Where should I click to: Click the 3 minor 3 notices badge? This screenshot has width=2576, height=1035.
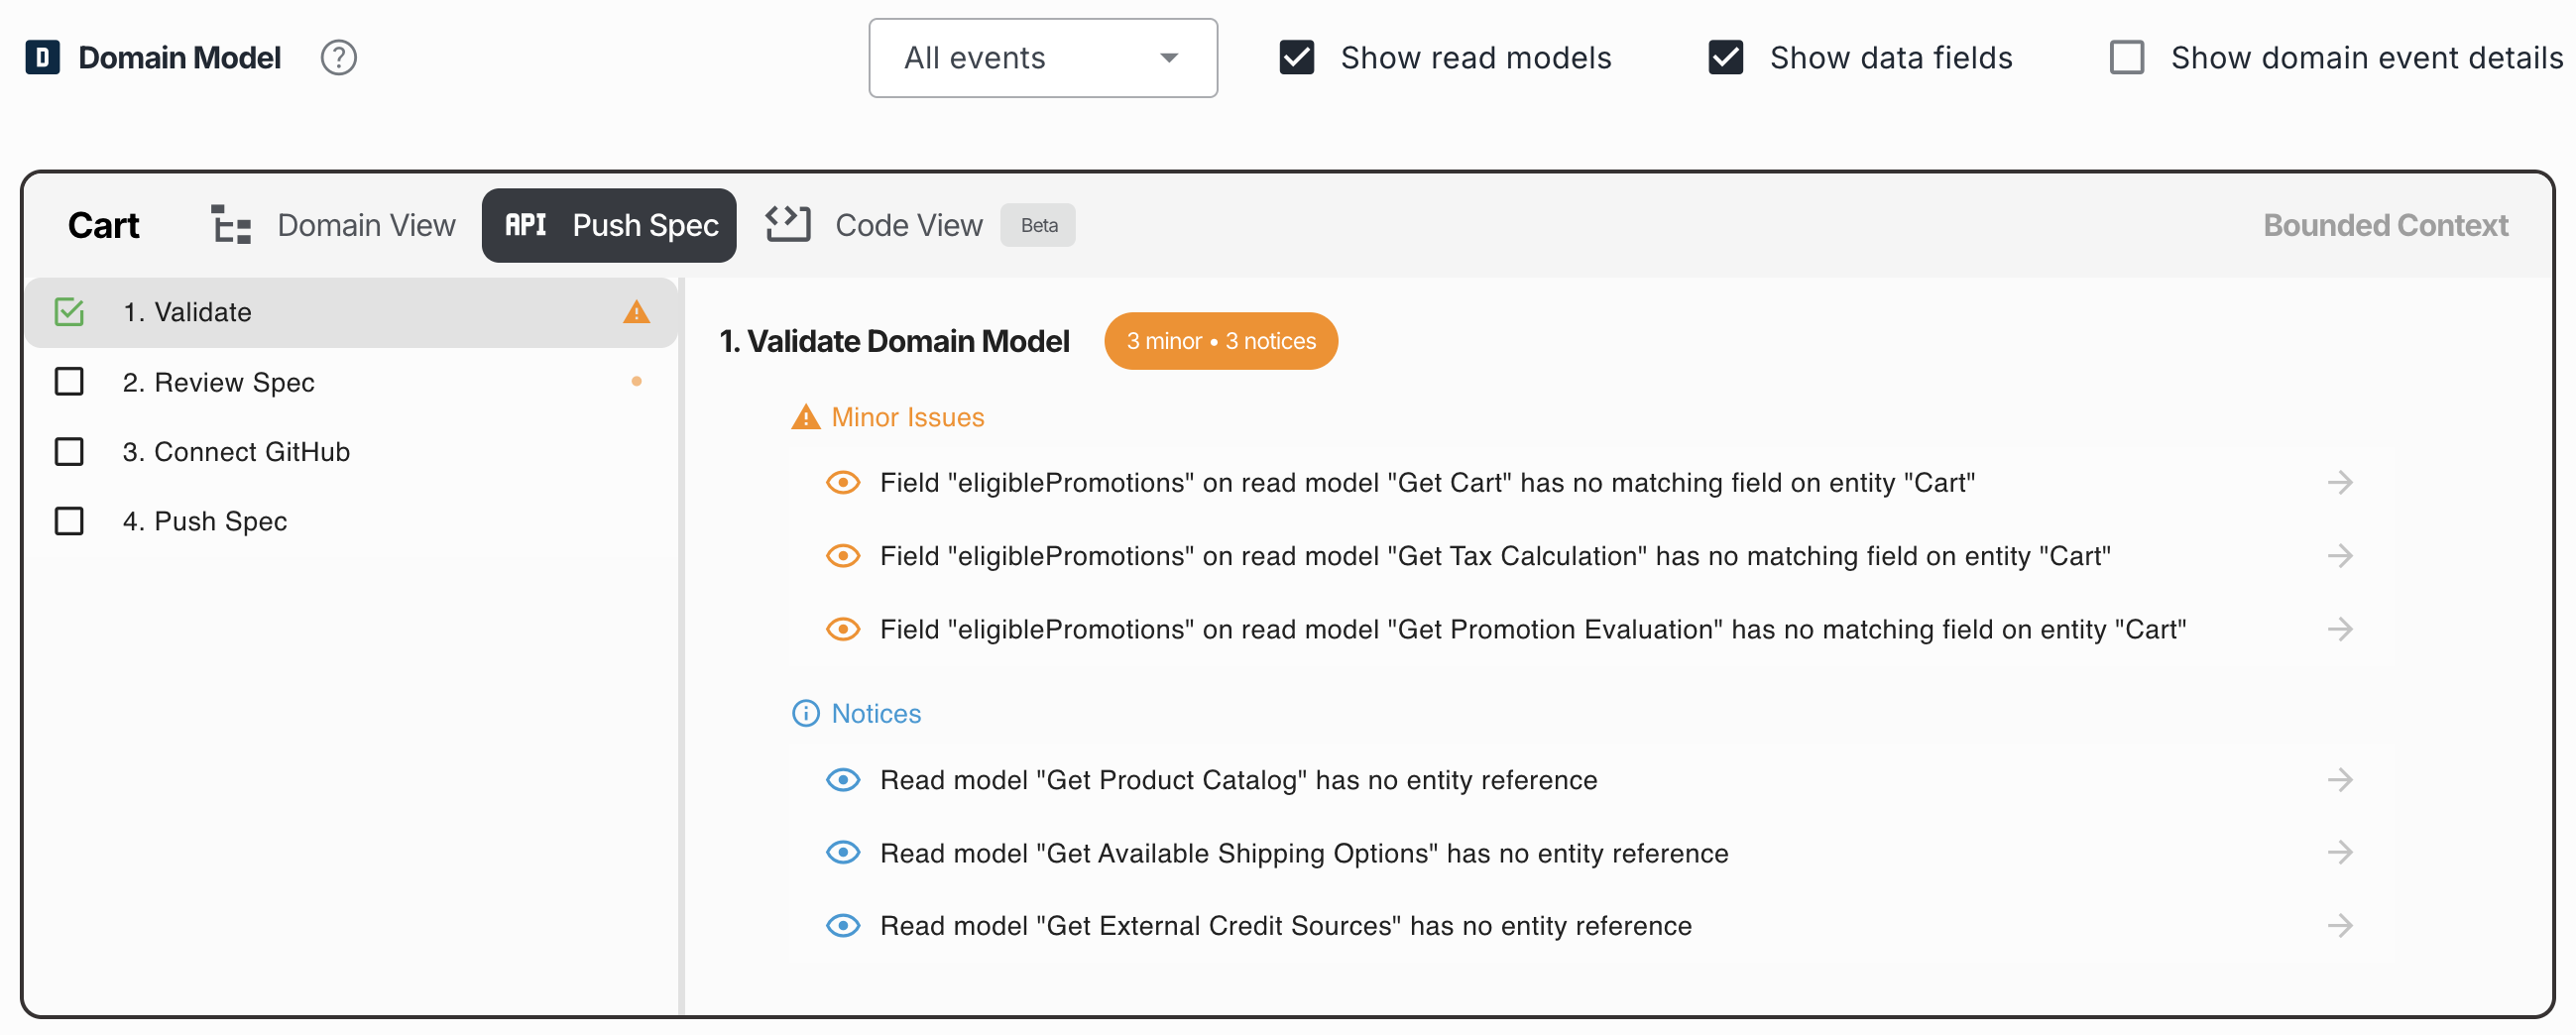pyautogui.click(x=1220, y=342)
